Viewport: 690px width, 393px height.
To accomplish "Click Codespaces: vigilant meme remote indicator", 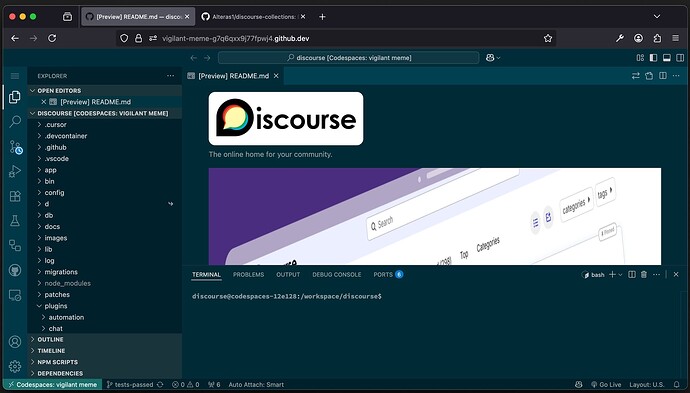I will click(52, 385).
